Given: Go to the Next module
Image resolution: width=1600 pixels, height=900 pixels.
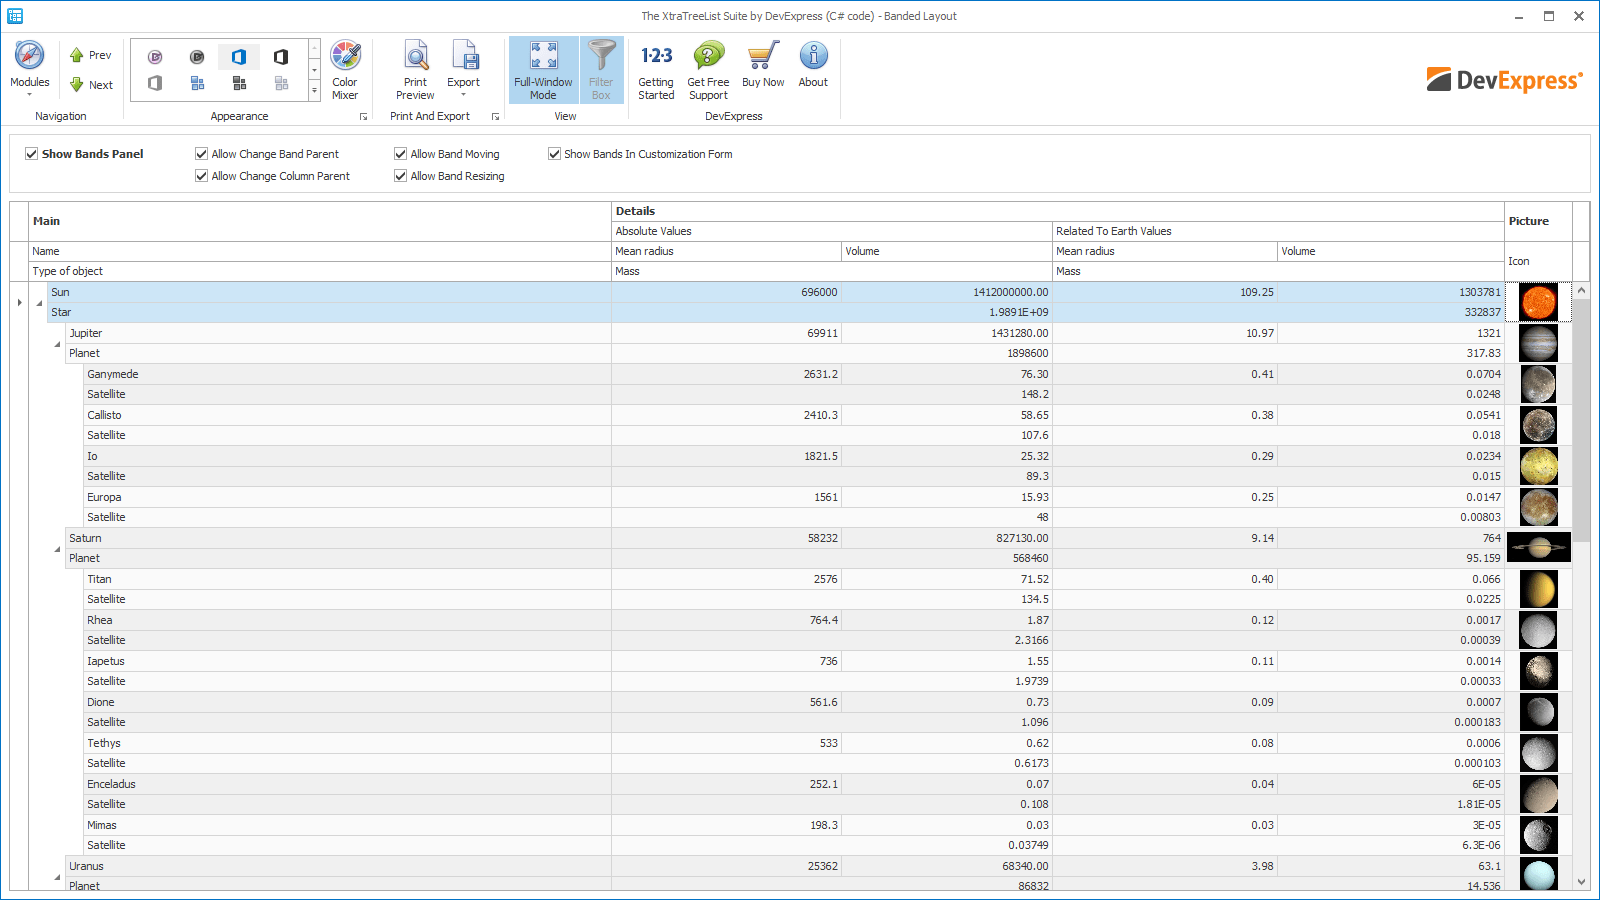Looking at the screenshot, I should pyautogui.click(x=90, y=85).
